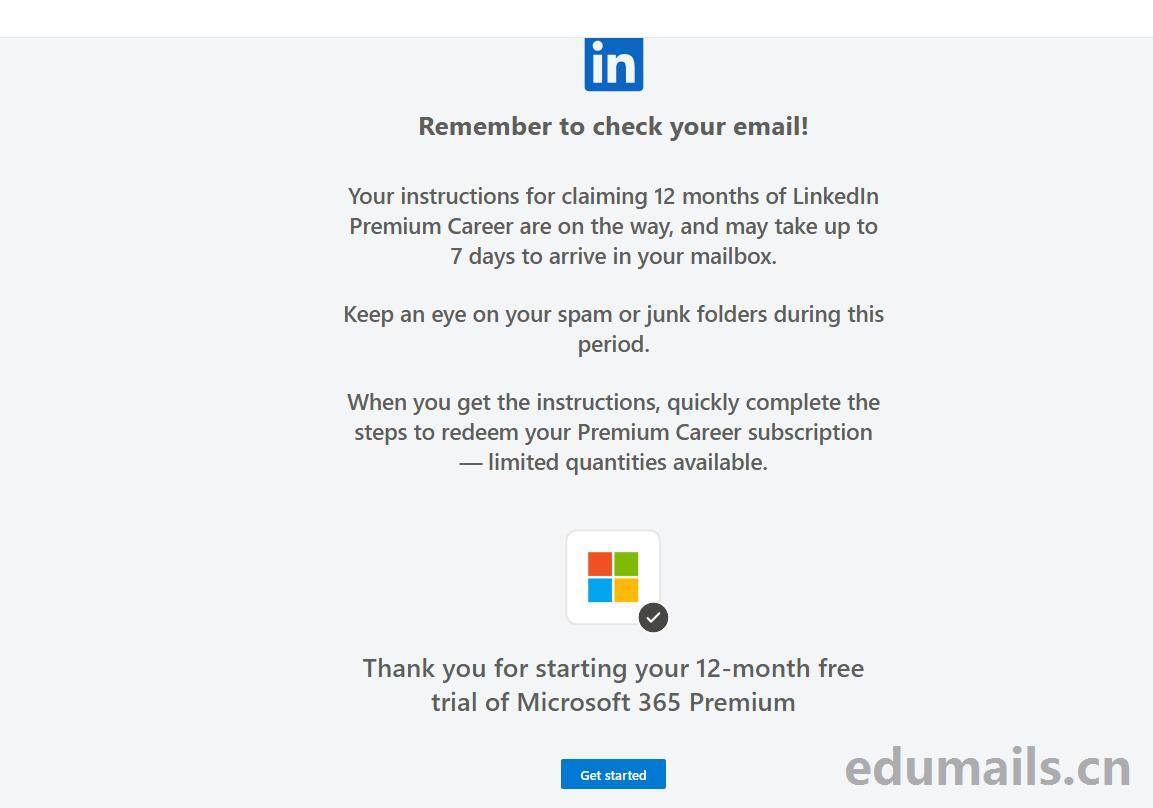Screen dimensions: 1153x808
Task: Click the dark checkmark badge icon
Action: [x=653, y=617]
